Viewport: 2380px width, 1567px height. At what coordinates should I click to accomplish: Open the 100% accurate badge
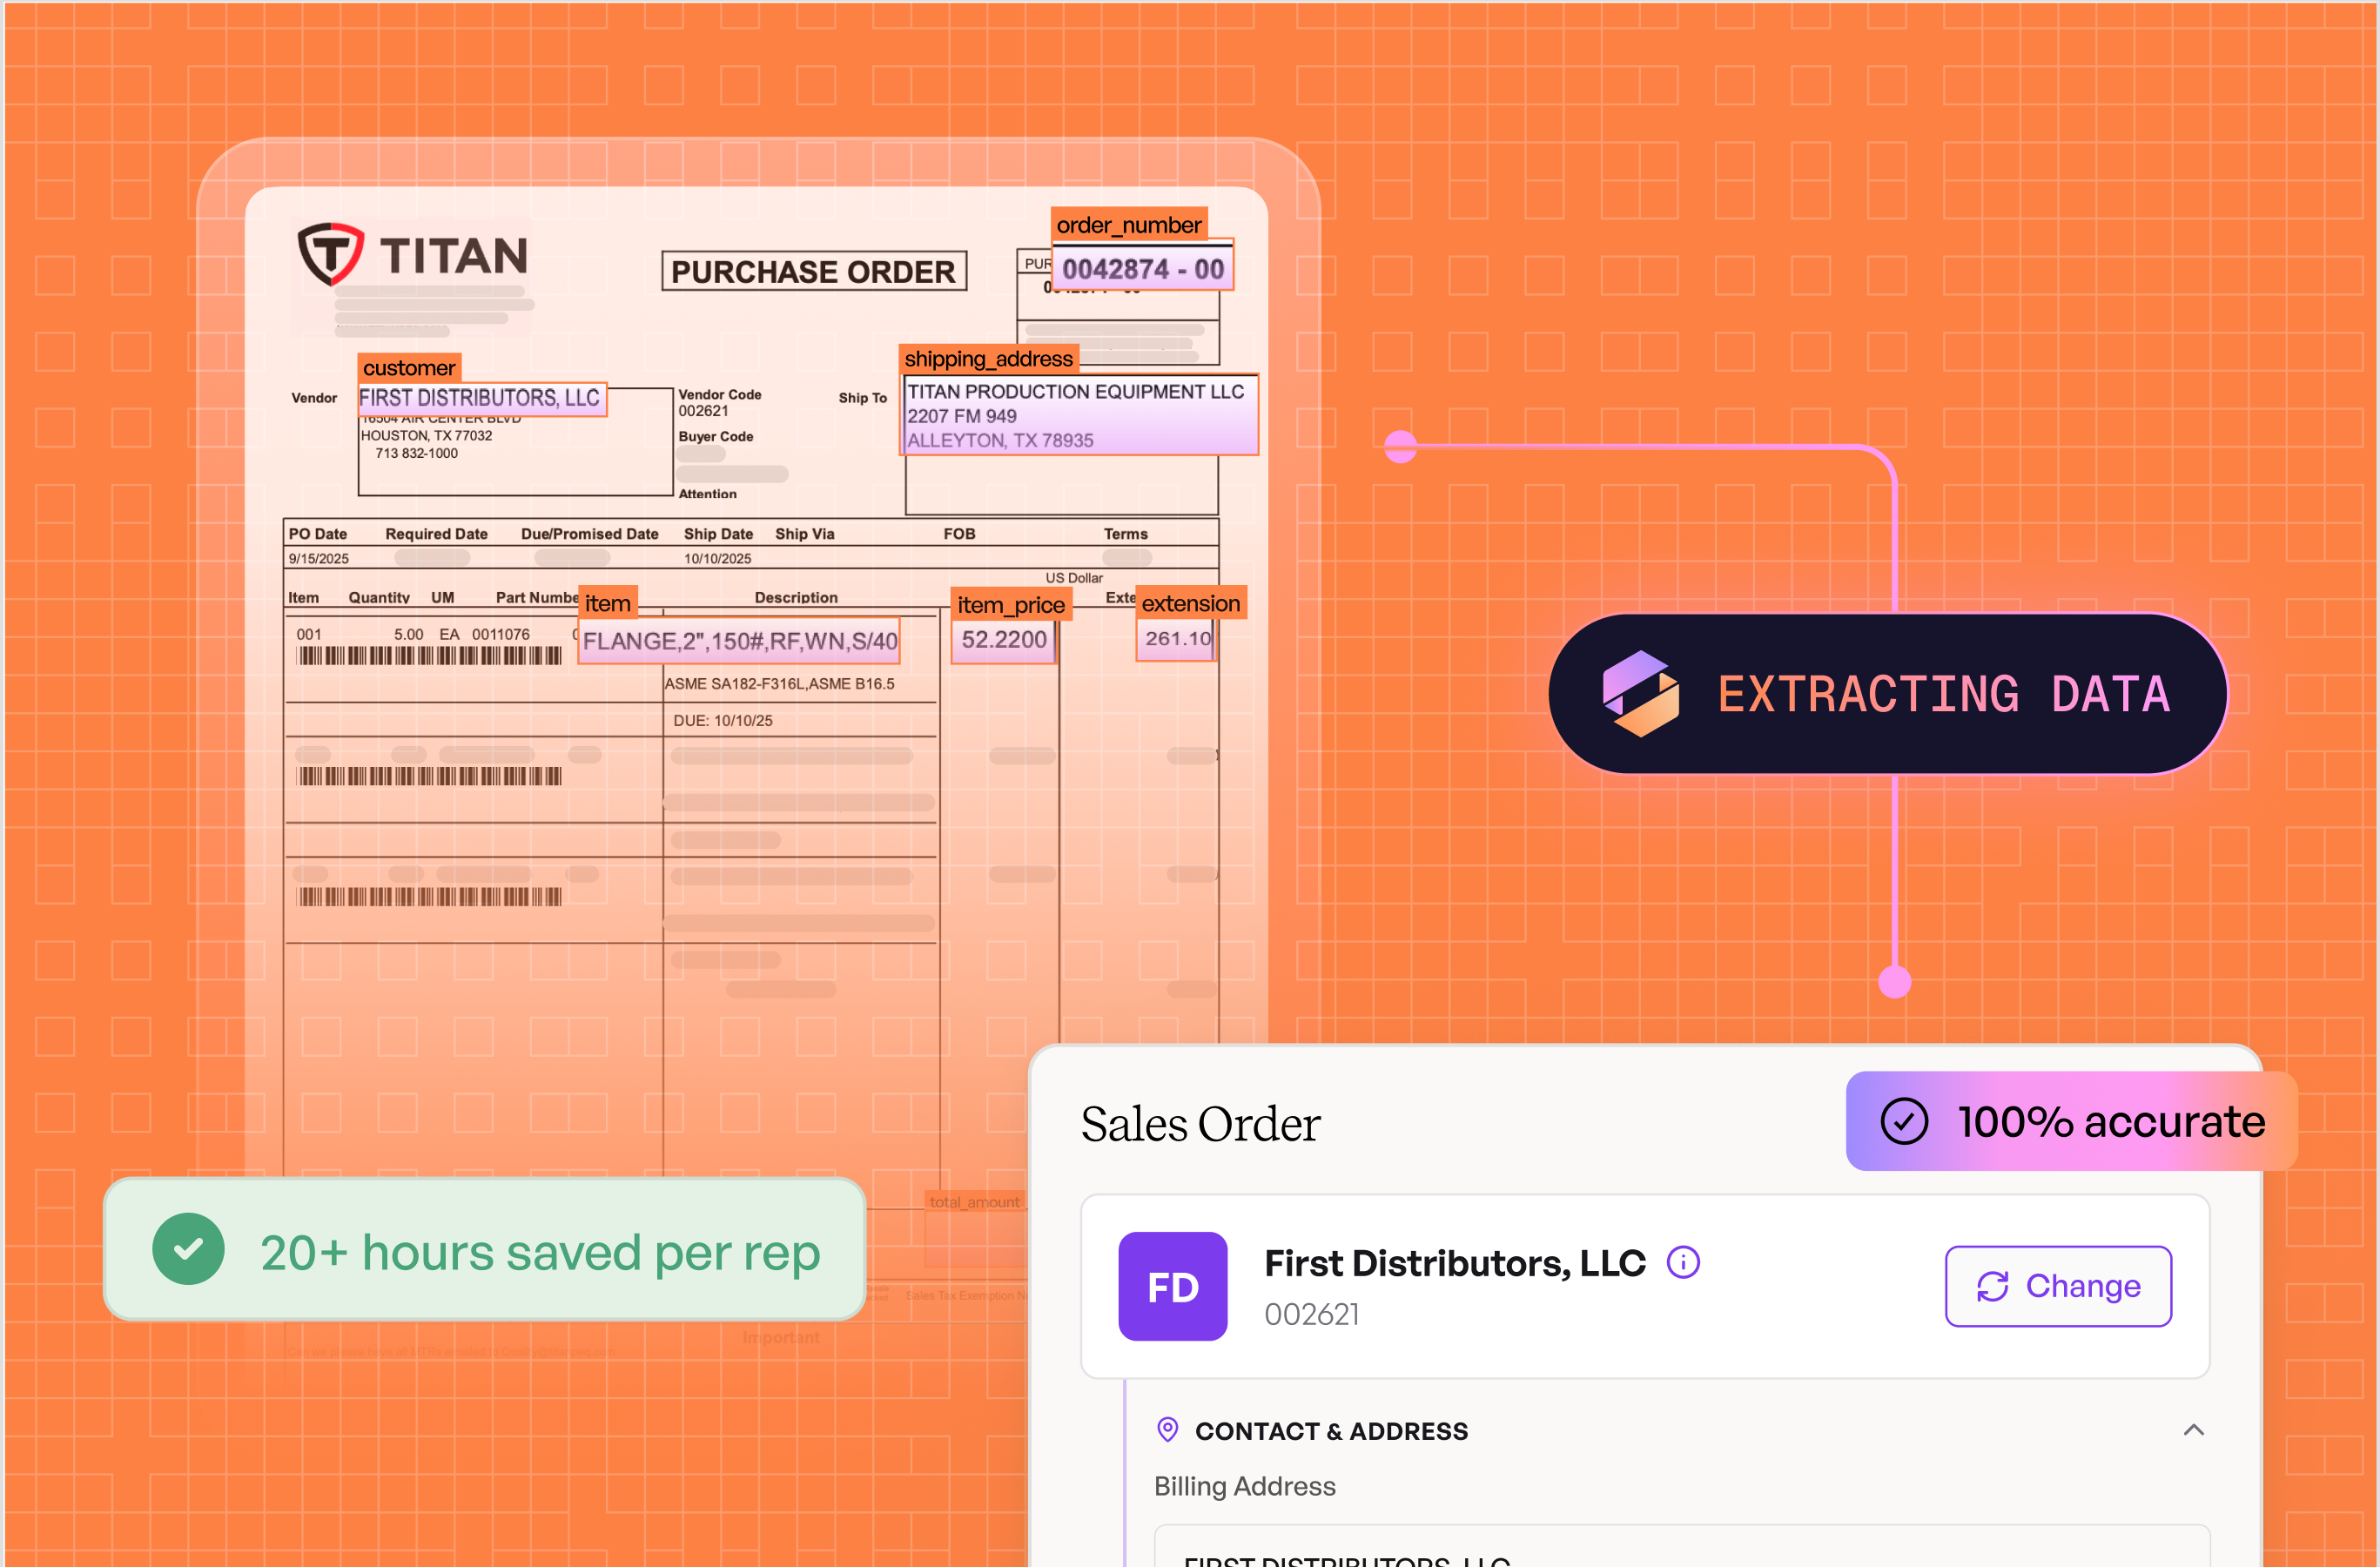tap(2070, 1121)
